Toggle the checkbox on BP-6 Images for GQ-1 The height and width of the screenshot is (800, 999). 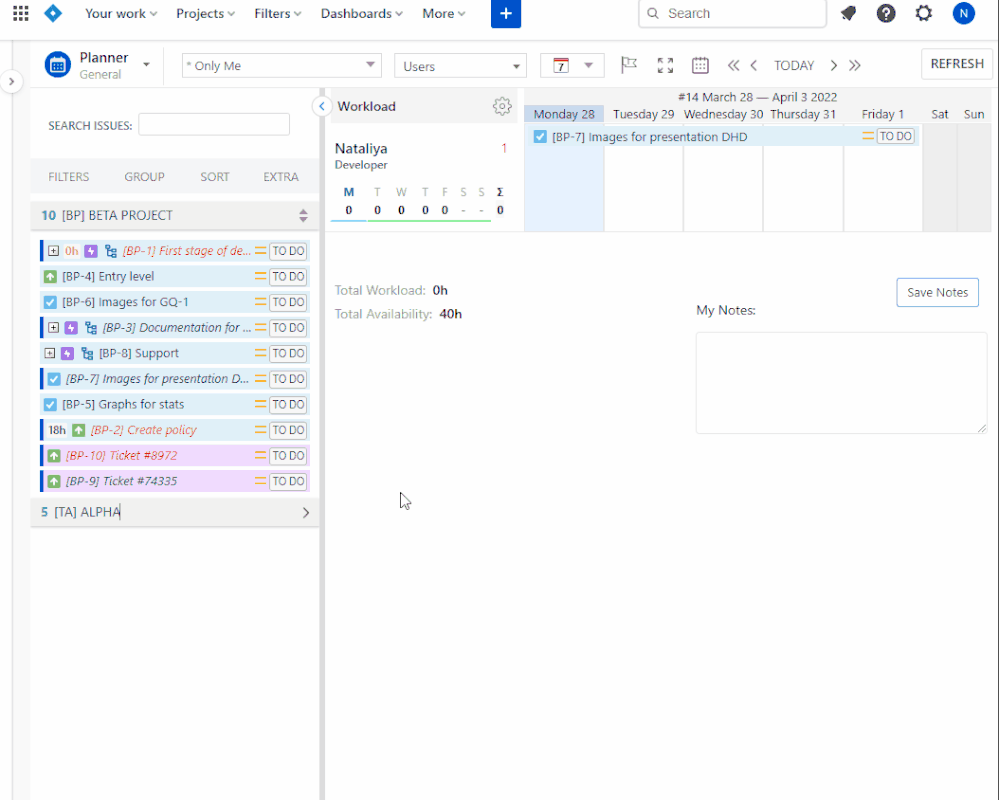click(x=48, y=301)
